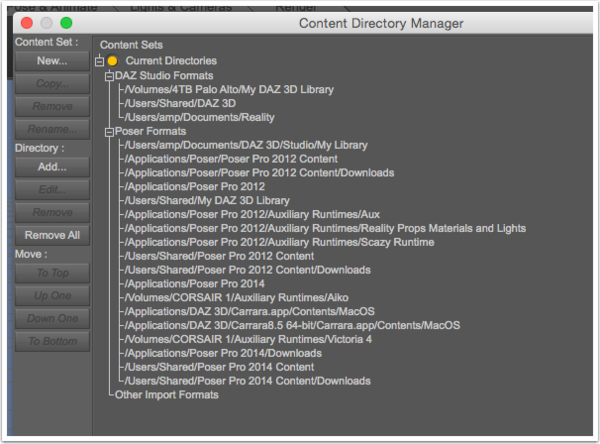The image size is (600, 444).
Task: Click the Content Sets column header
Action: tap(131, 45)
